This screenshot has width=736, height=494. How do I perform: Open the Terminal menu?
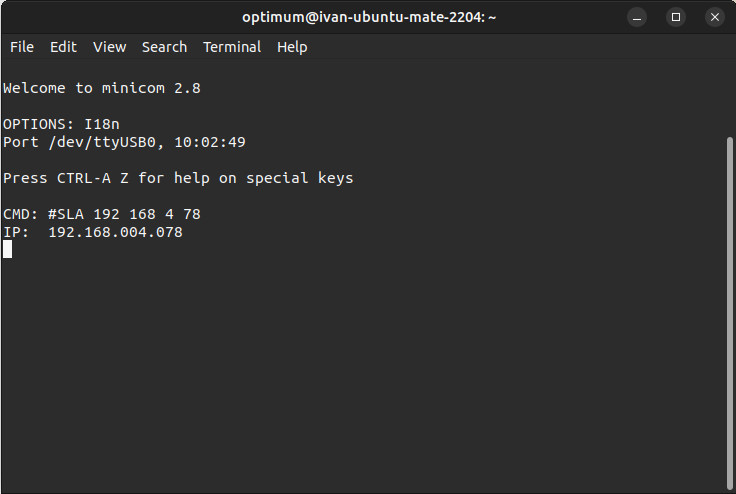232,47
